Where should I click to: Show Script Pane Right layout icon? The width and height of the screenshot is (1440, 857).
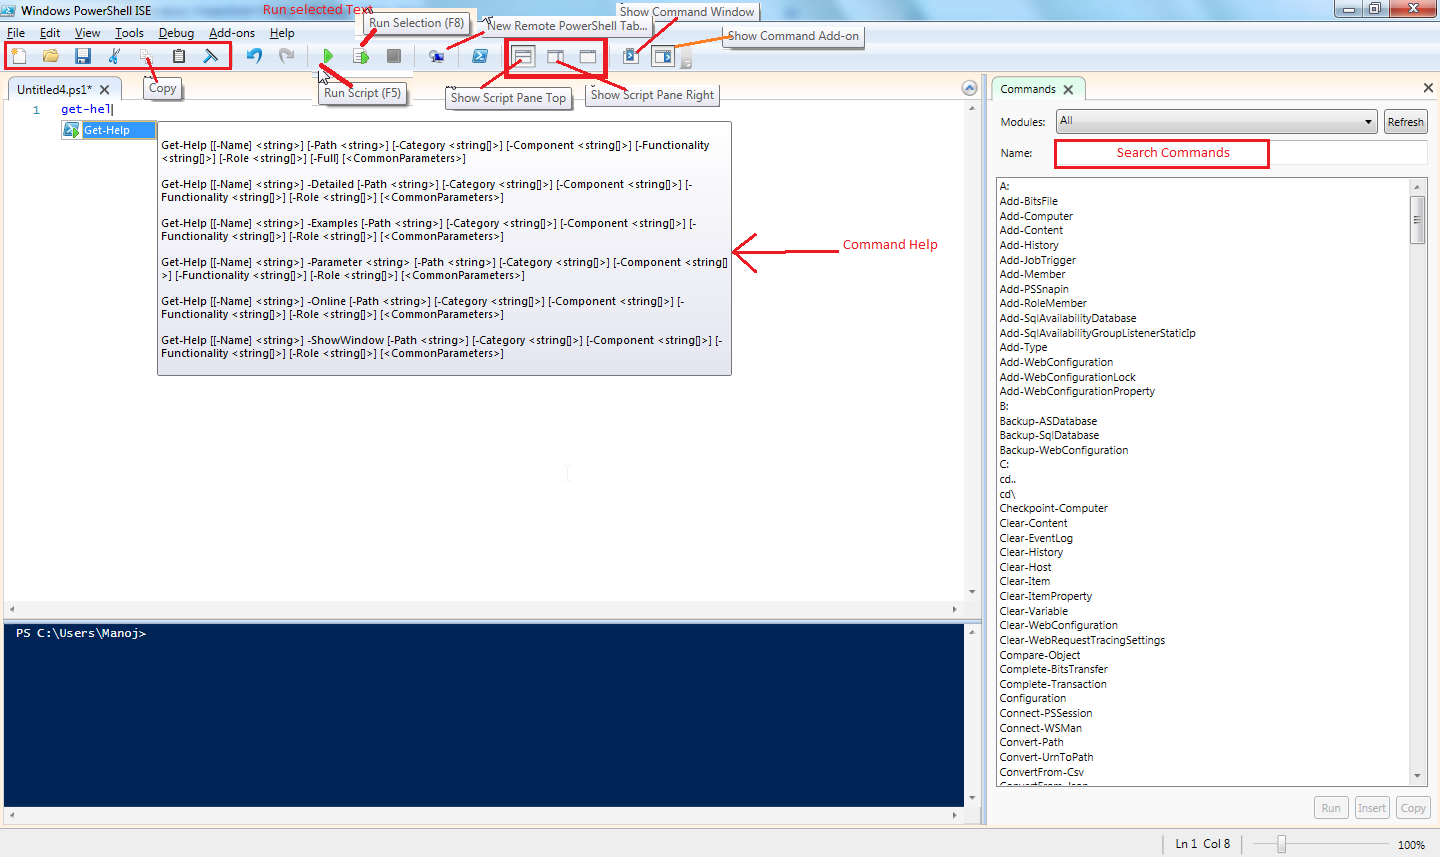pos(555,56)
